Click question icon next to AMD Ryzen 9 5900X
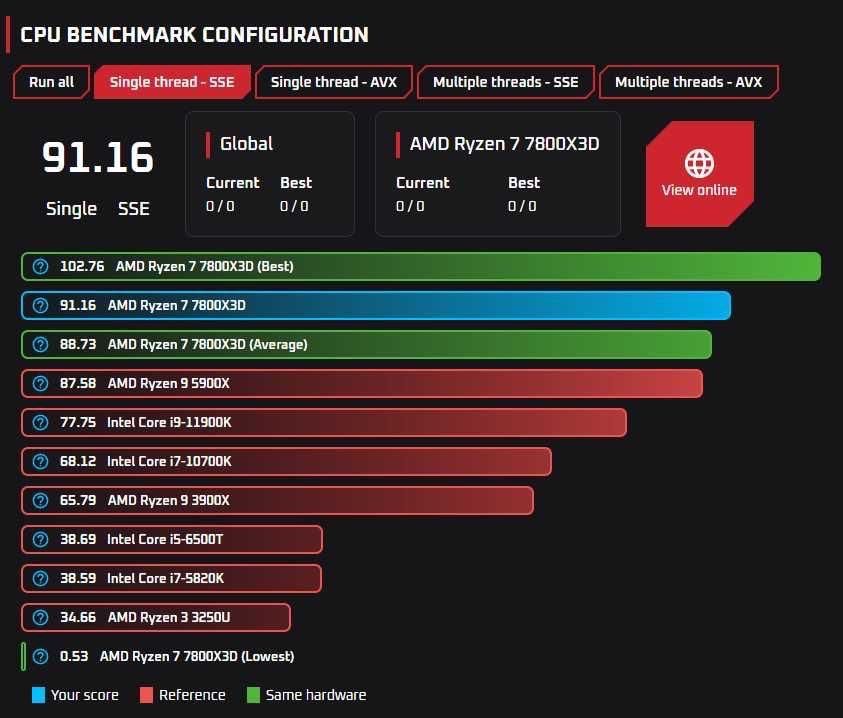Image resolution: width=843 pixels, height=718 pixels. tap(40, 383)
